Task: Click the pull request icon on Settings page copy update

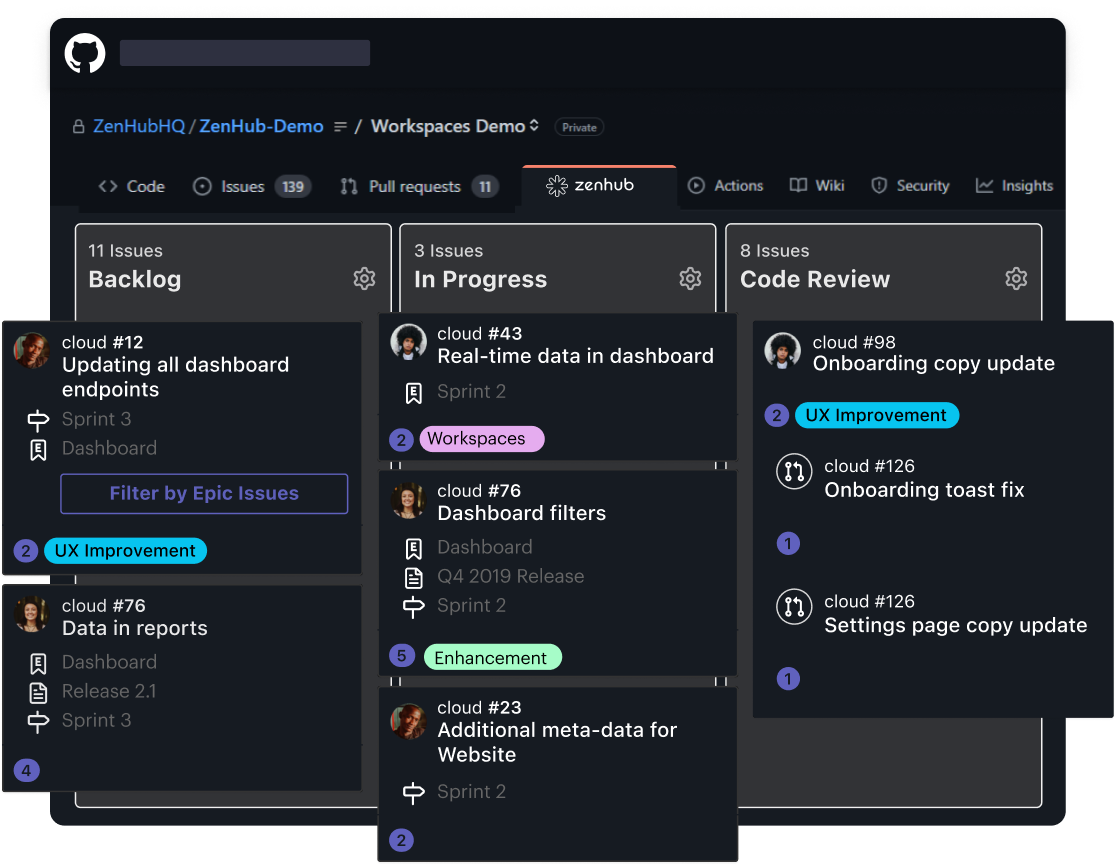Action: tap(793, 607)
